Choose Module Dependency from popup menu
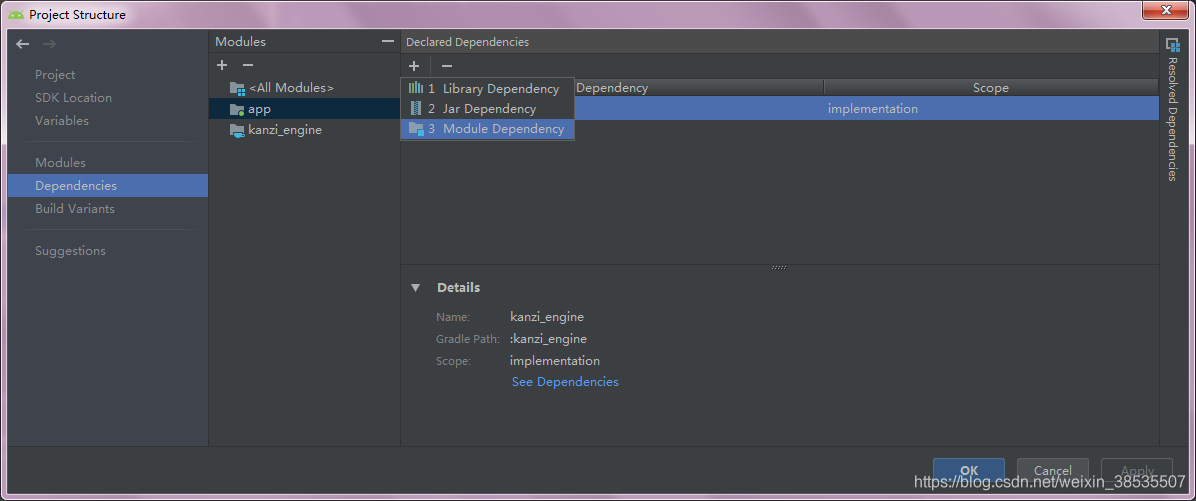Viewport: 1196px width, 501px height. point(487,129)
